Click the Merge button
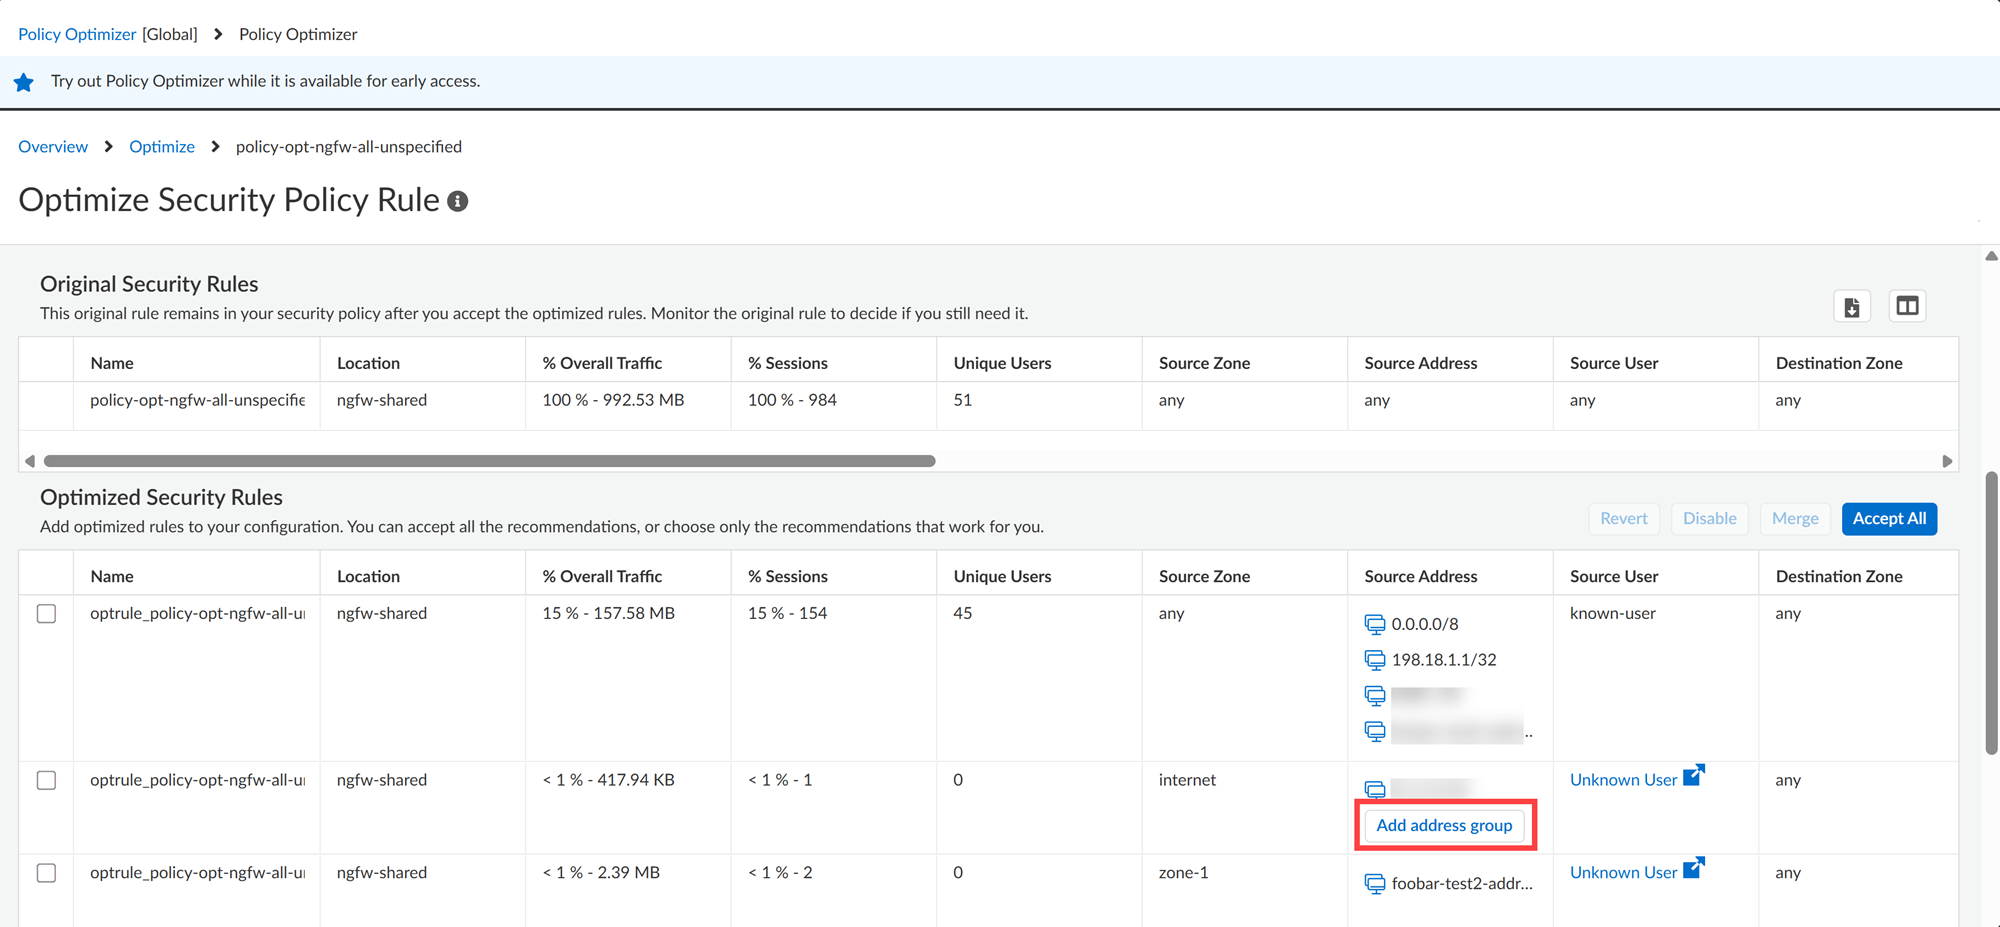Screen dimensions: 2000x927 coord(1795,519)
